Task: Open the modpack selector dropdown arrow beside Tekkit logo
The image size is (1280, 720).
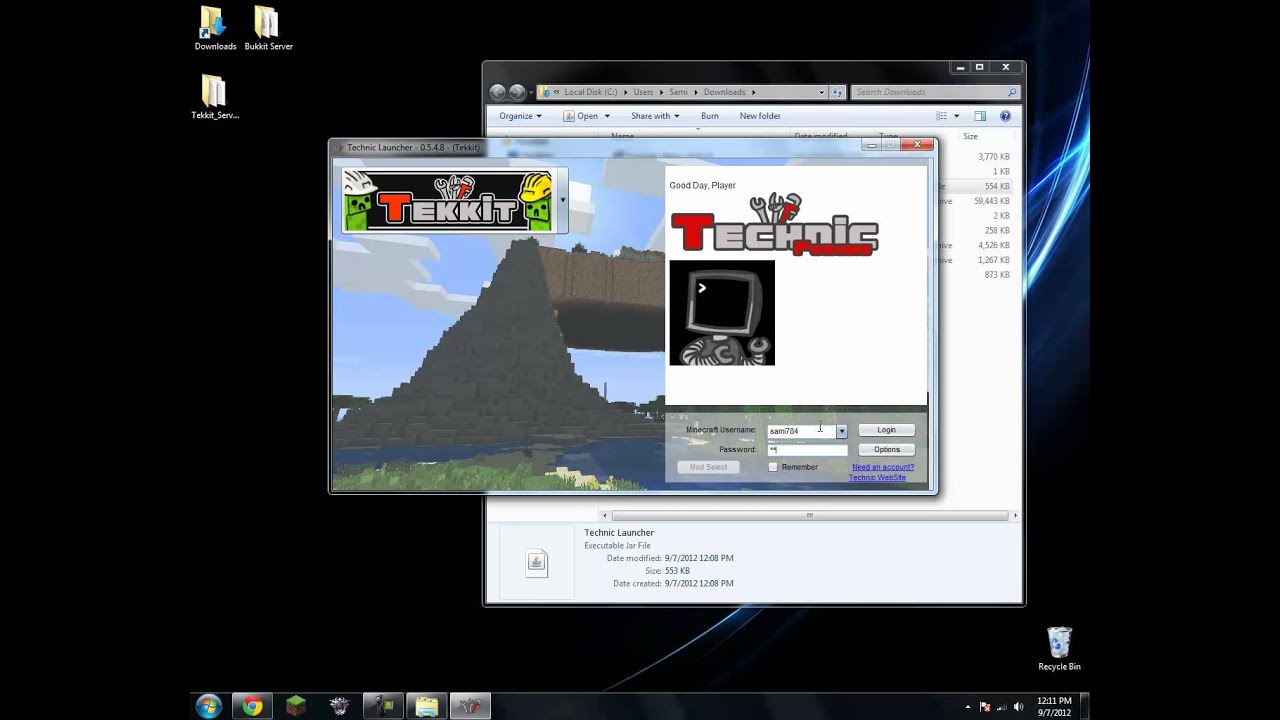Action: pos(562,200)
